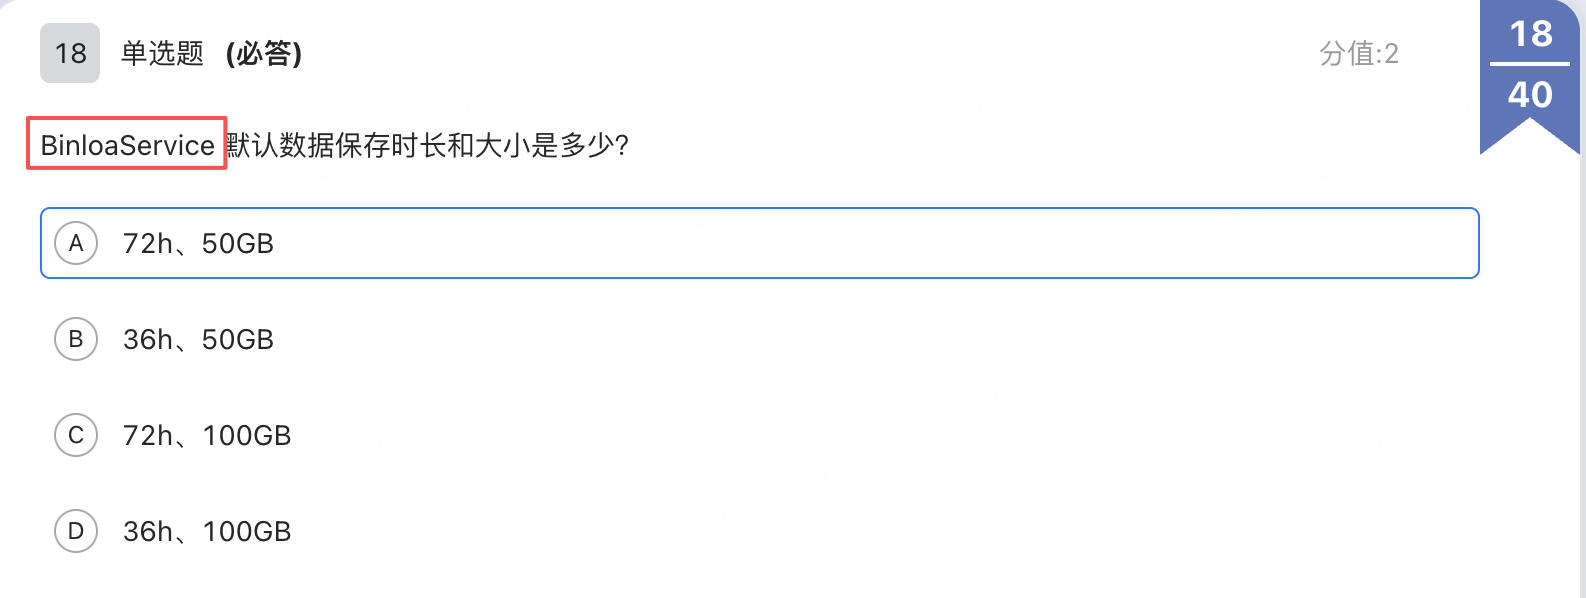Click the "(必答)" required marker

[264, 53]
